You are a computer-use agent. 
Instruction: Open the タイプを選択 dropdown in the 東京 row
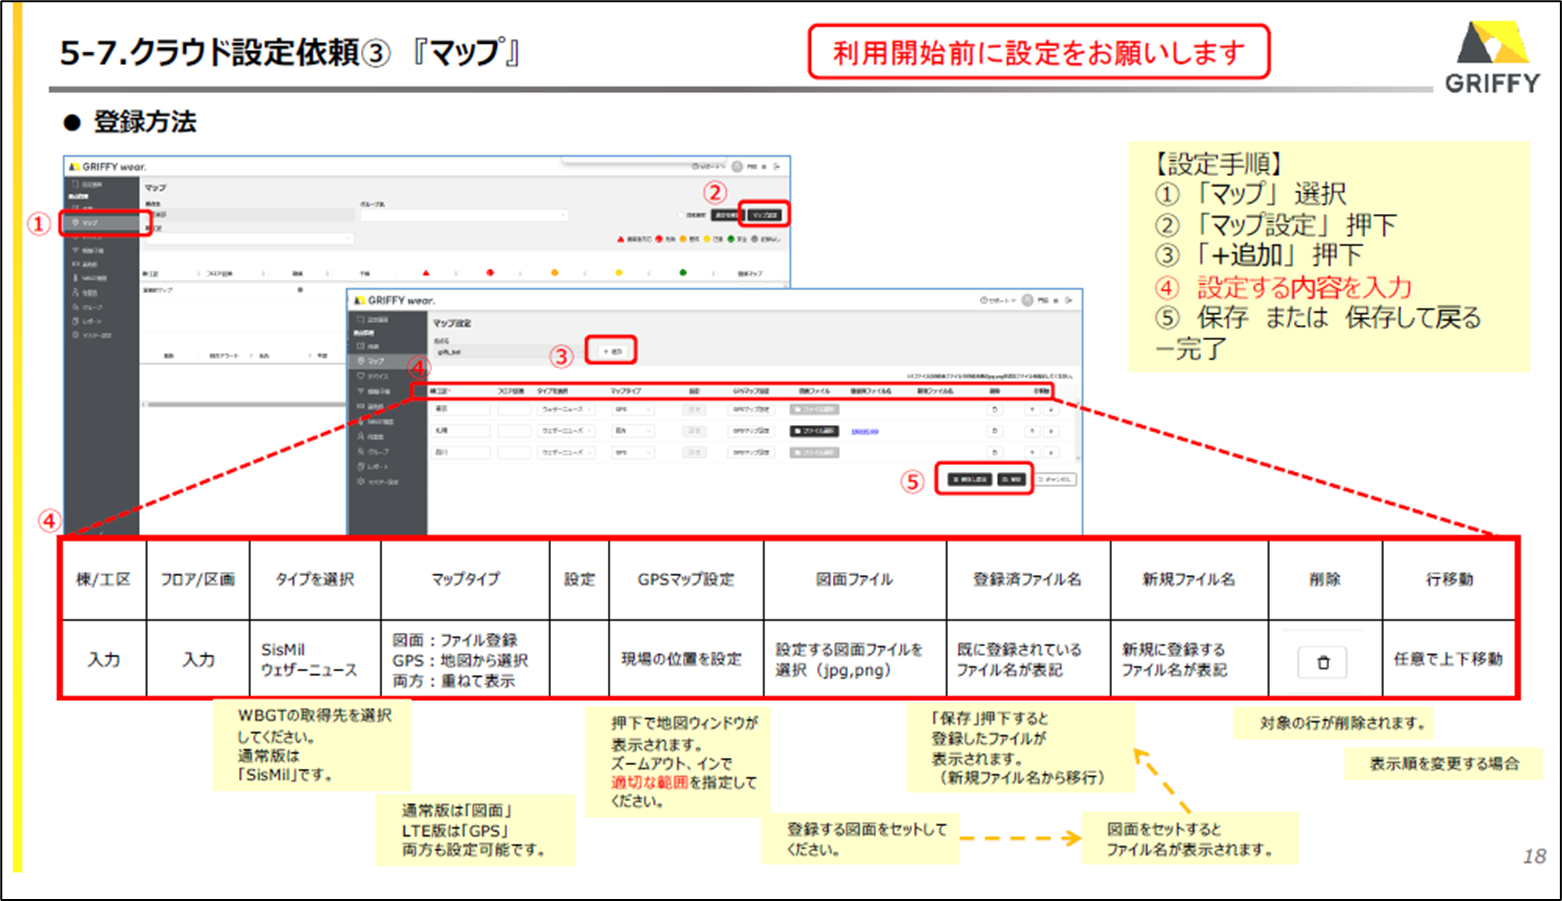pos(565,409)
